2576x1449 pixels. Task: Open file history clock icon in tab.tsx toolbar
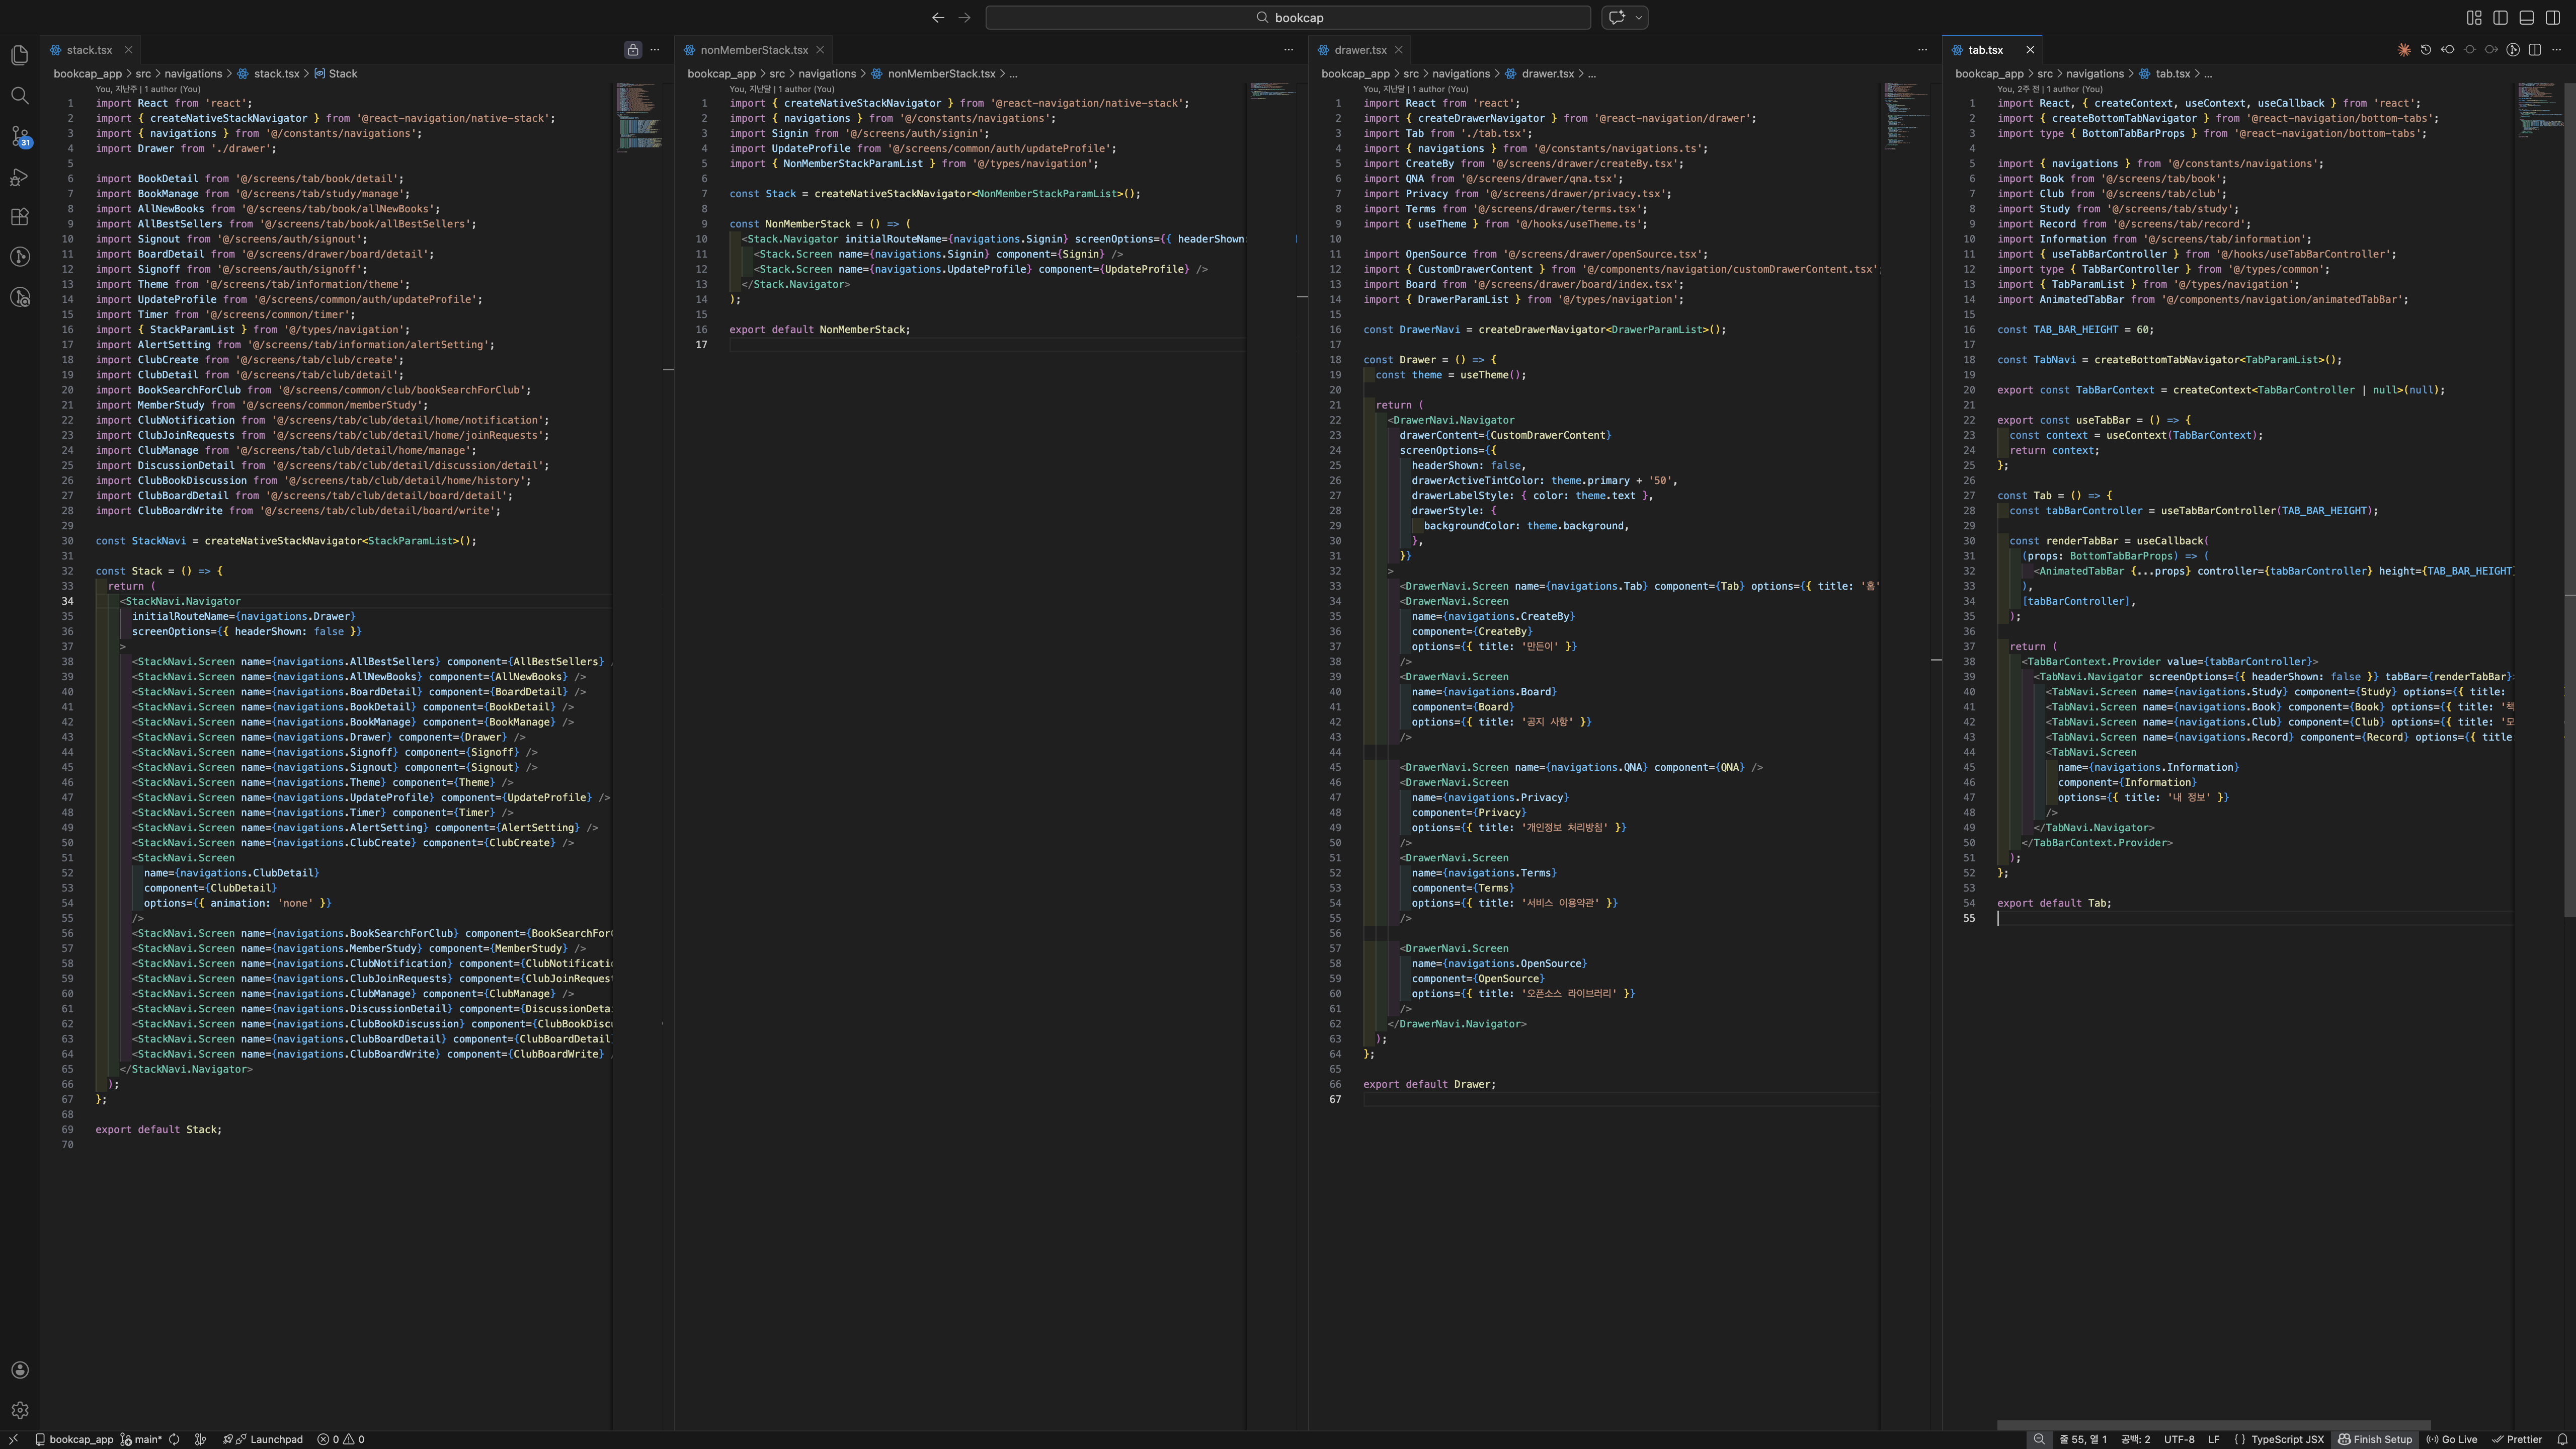(x=2425, y=50)
